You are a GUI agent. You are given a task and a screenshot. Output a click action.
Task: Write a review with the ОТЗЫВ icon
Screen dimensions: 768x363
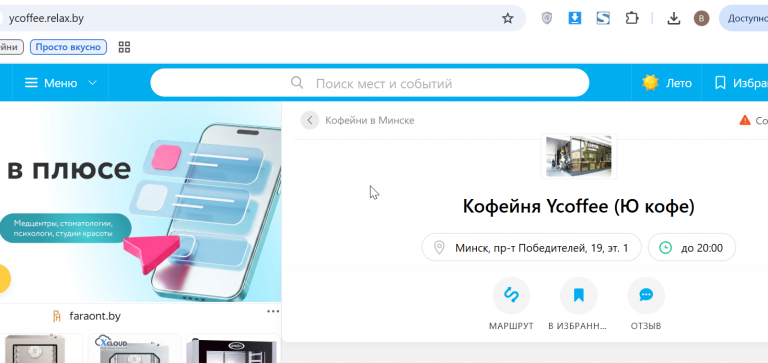coord(646,295)
